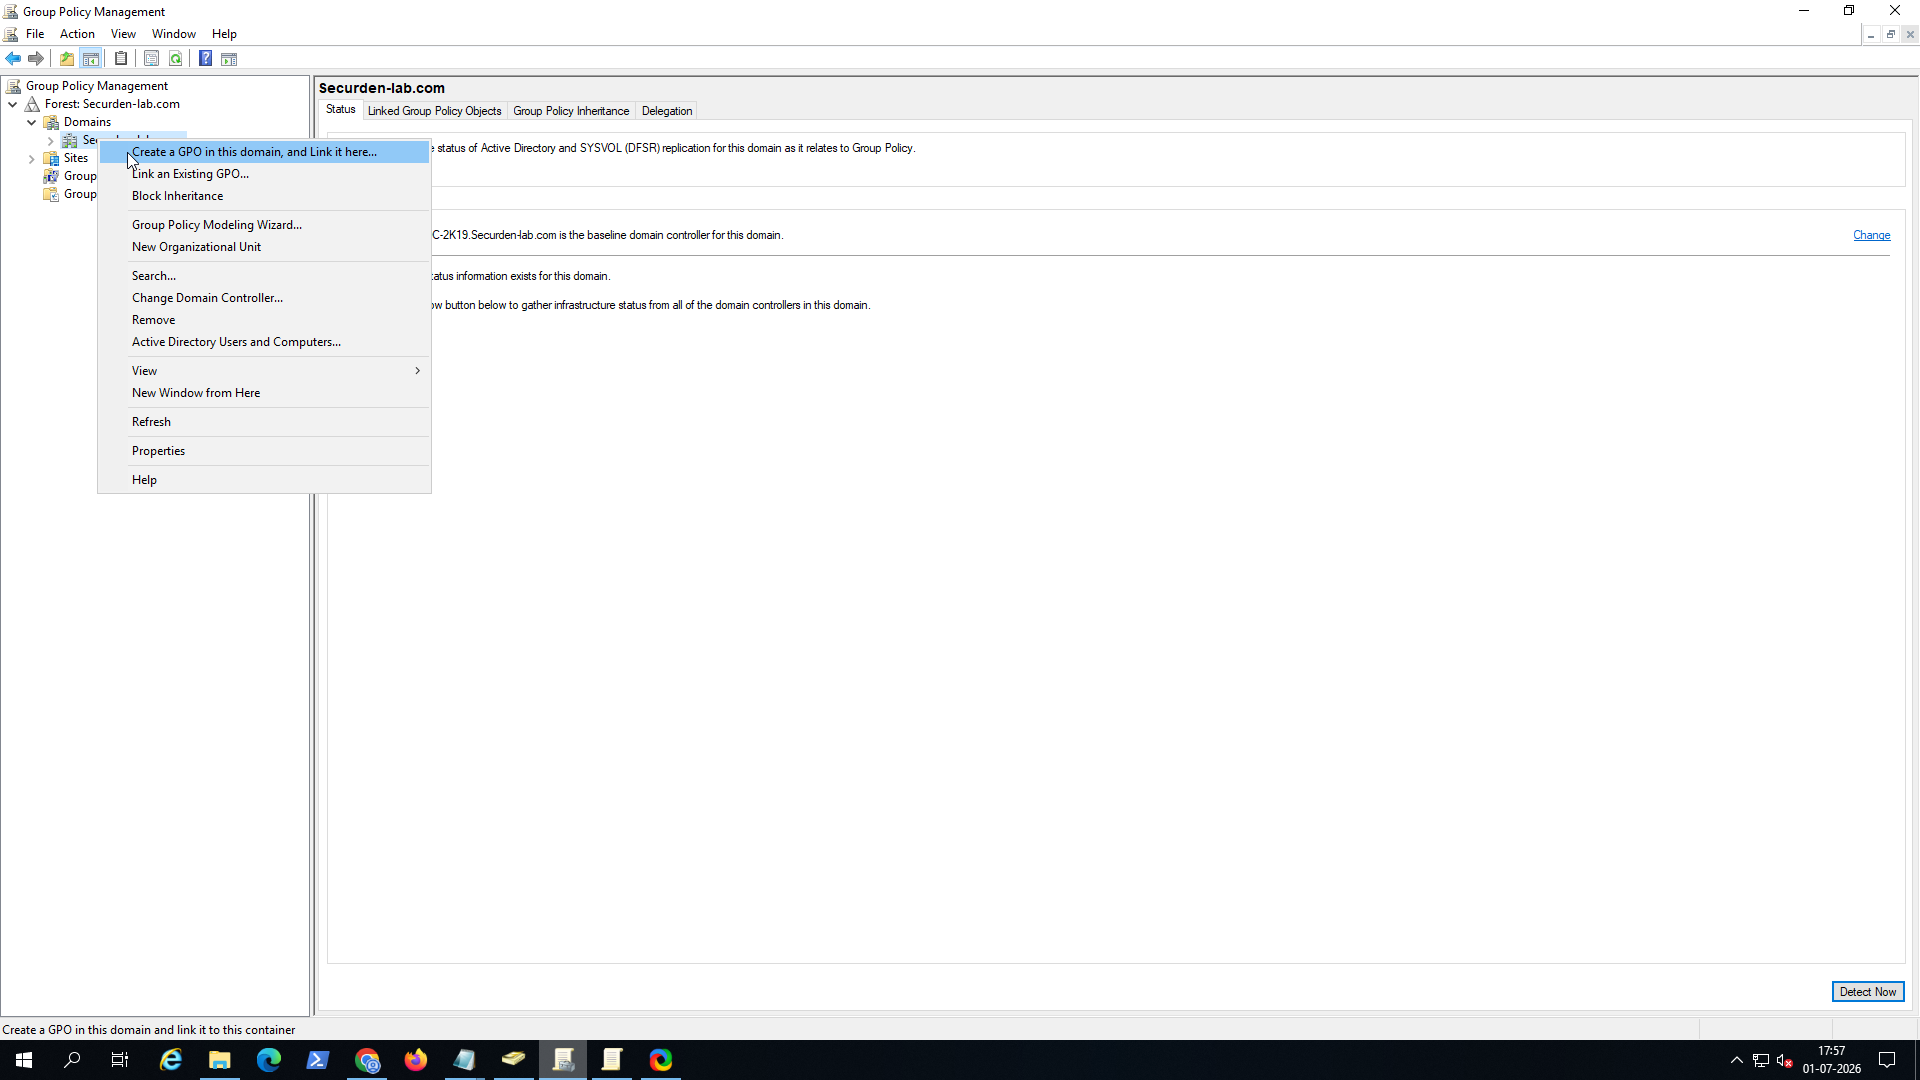The image size is (1920, 1080).
Task: Expand the domain node under Domains
Action: (x=50, y=141)
